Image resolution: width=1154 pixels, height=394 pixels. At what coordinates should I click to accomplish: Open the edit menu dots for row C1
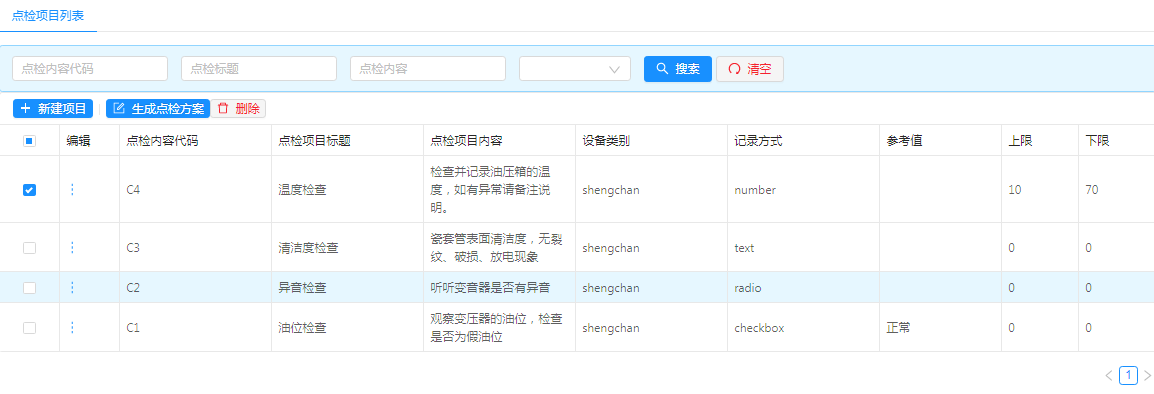click(72, 328)
